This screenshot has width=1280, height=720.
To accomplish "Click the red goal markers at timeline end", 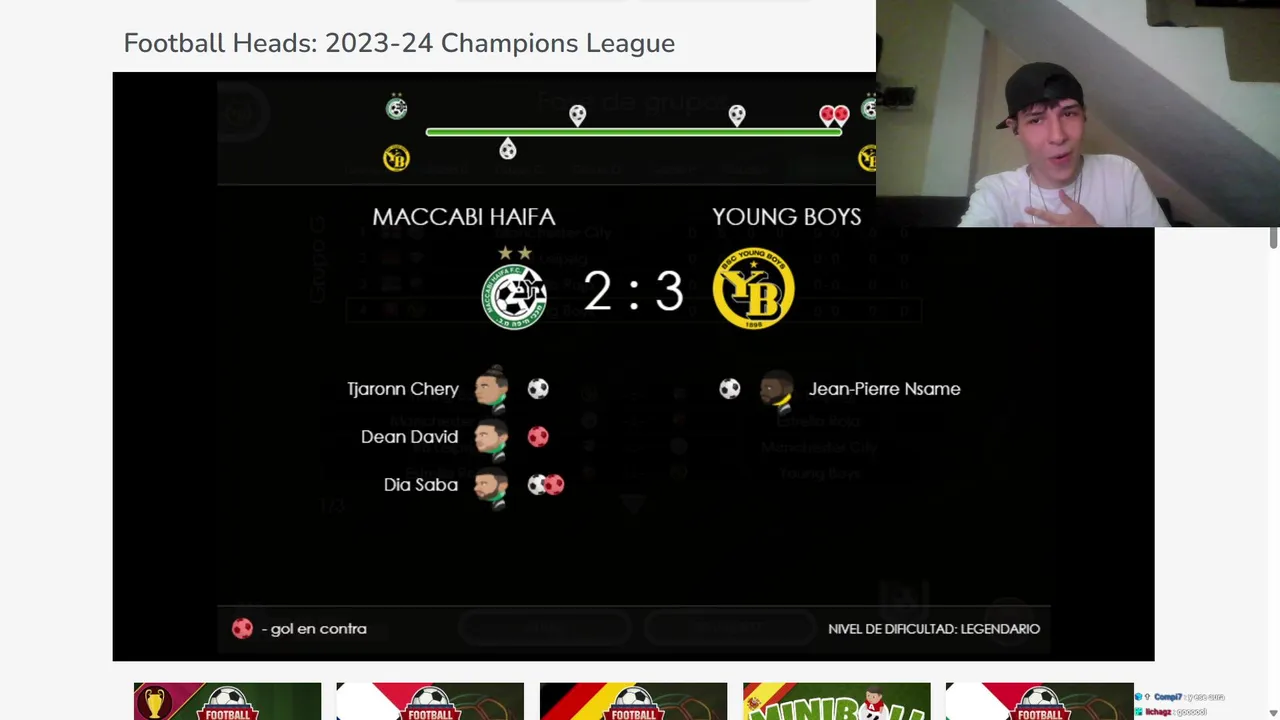I will (x=834, y=115).
